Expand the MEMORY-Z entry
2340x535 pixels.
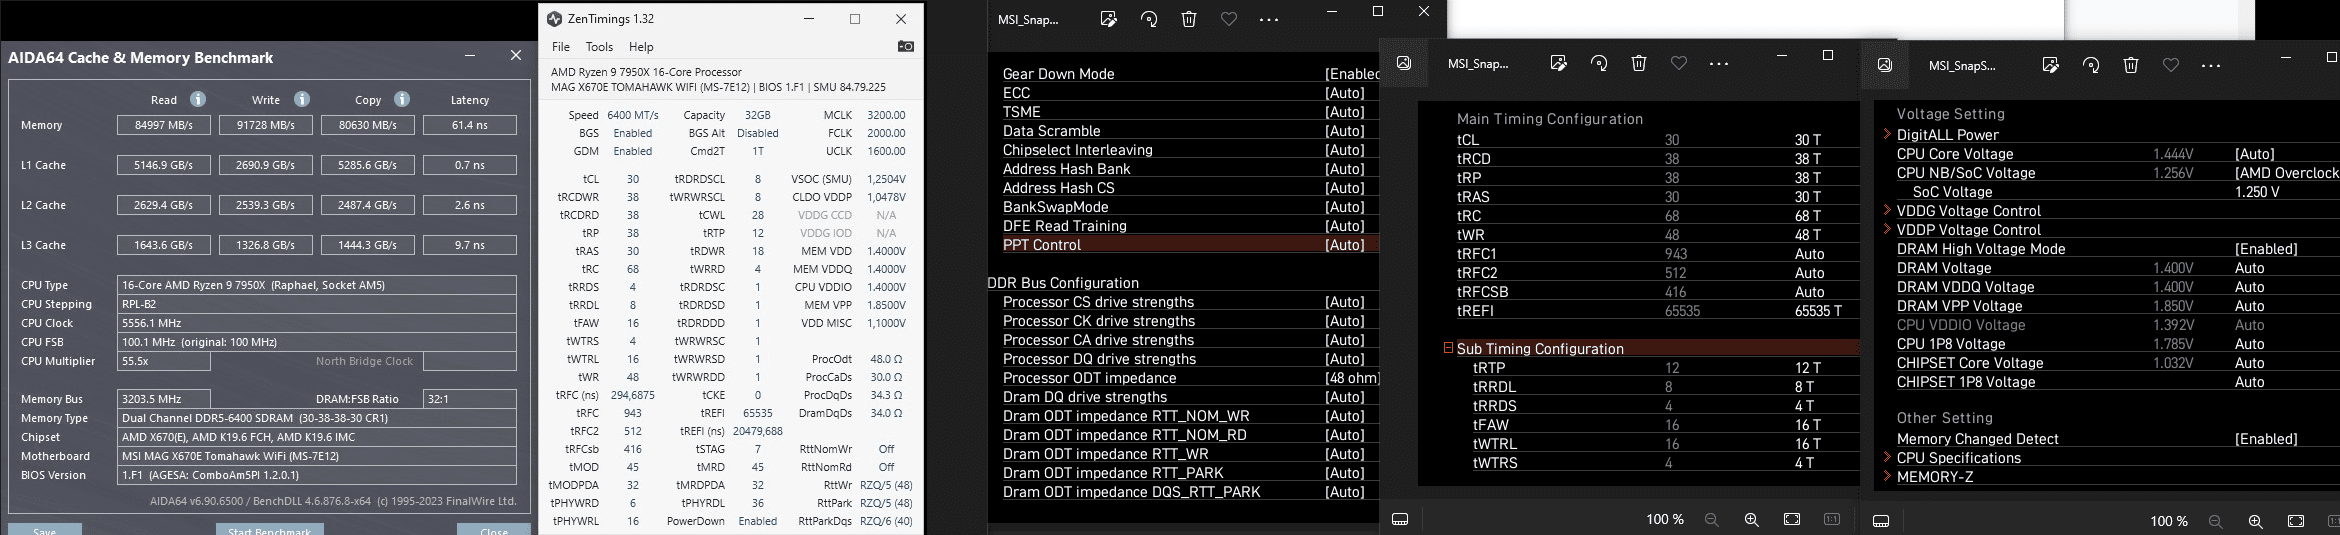(x=1887, y=476)
